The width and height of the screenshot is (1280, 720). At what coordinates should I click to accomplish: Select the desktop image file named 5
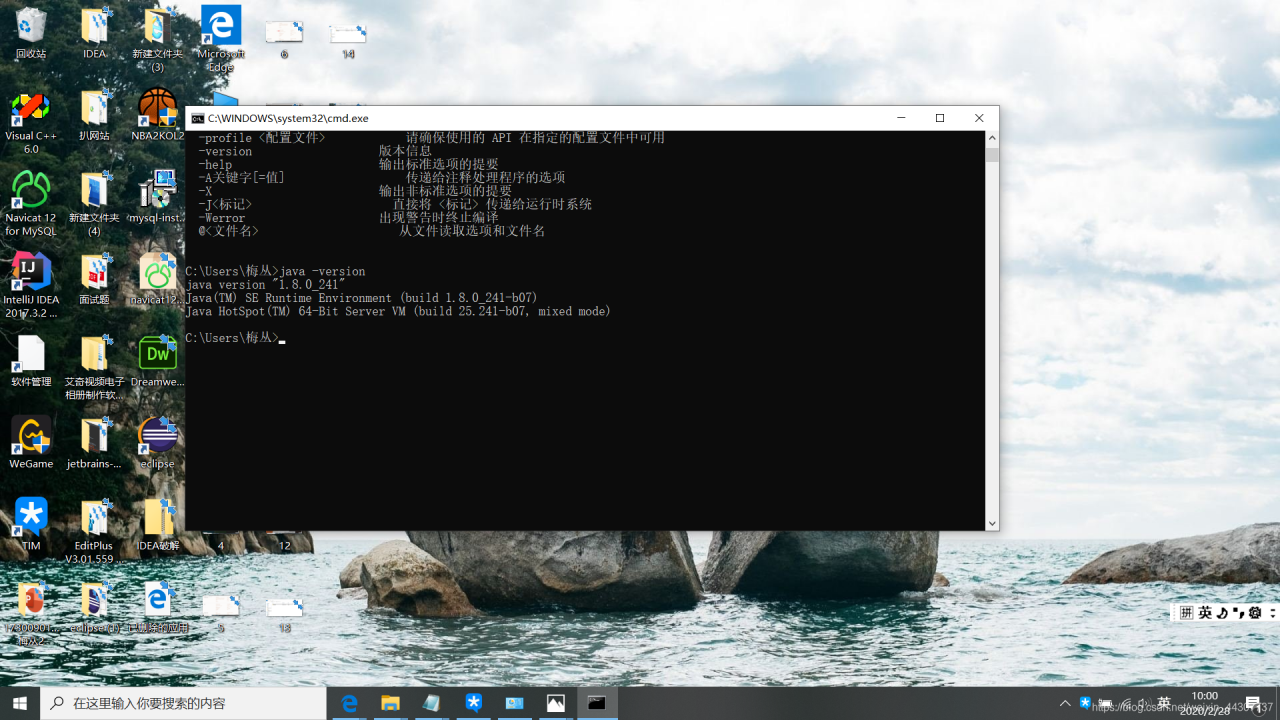(220, 613)
